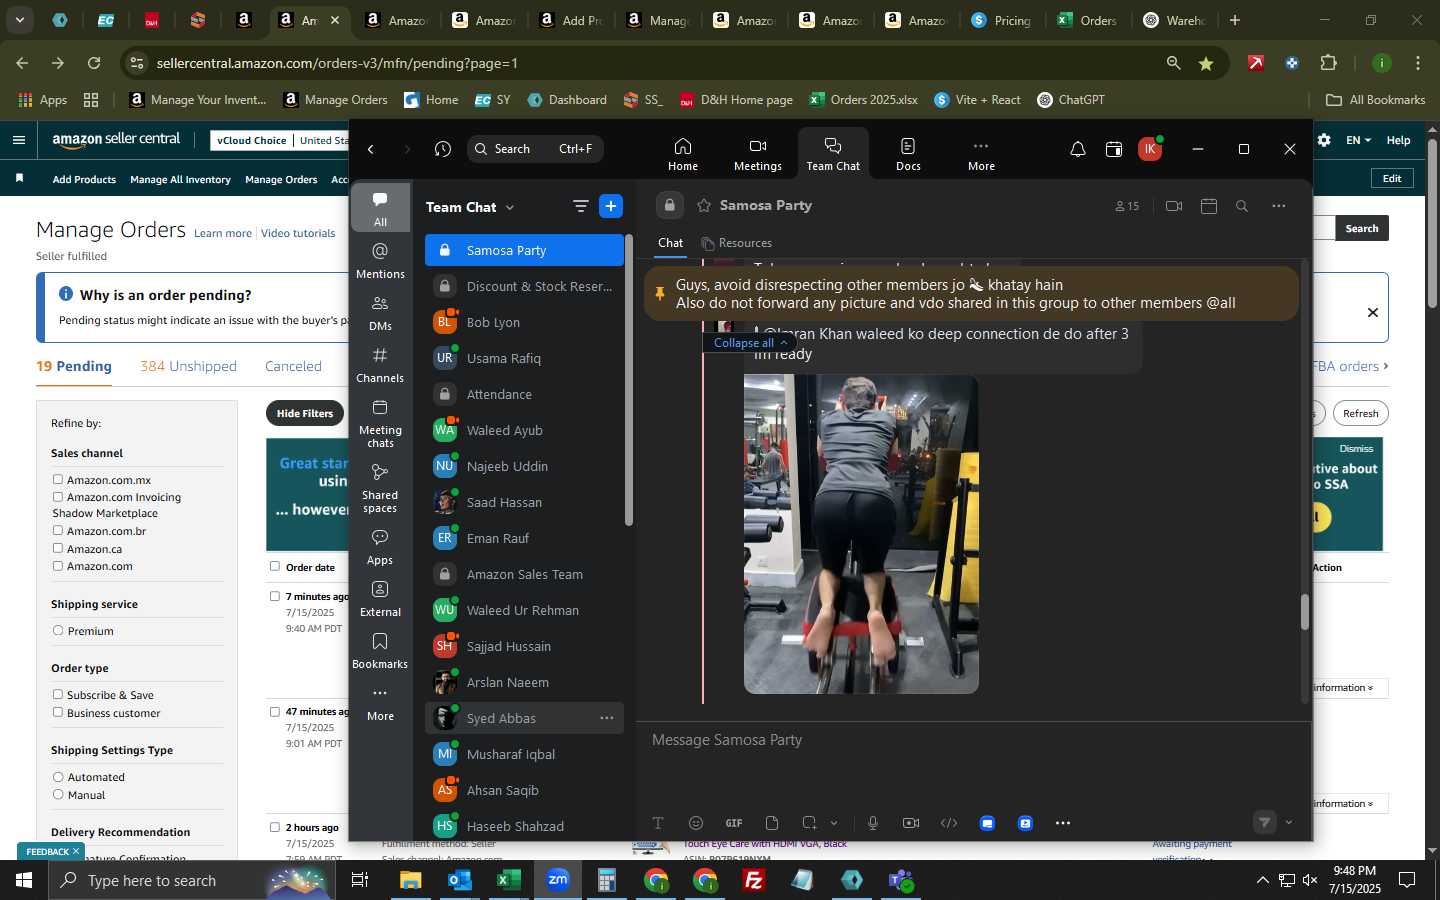The height and width of the screenshot is (900, 1440).
Task: Select Automated shipping settings type
Action: point(58,777)
